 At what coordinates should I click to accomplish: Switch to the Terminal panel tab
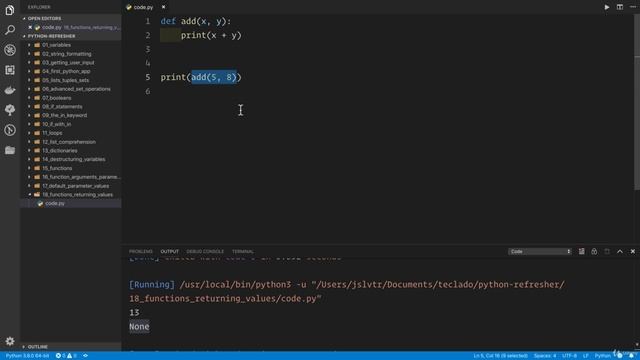pos(242,251)
